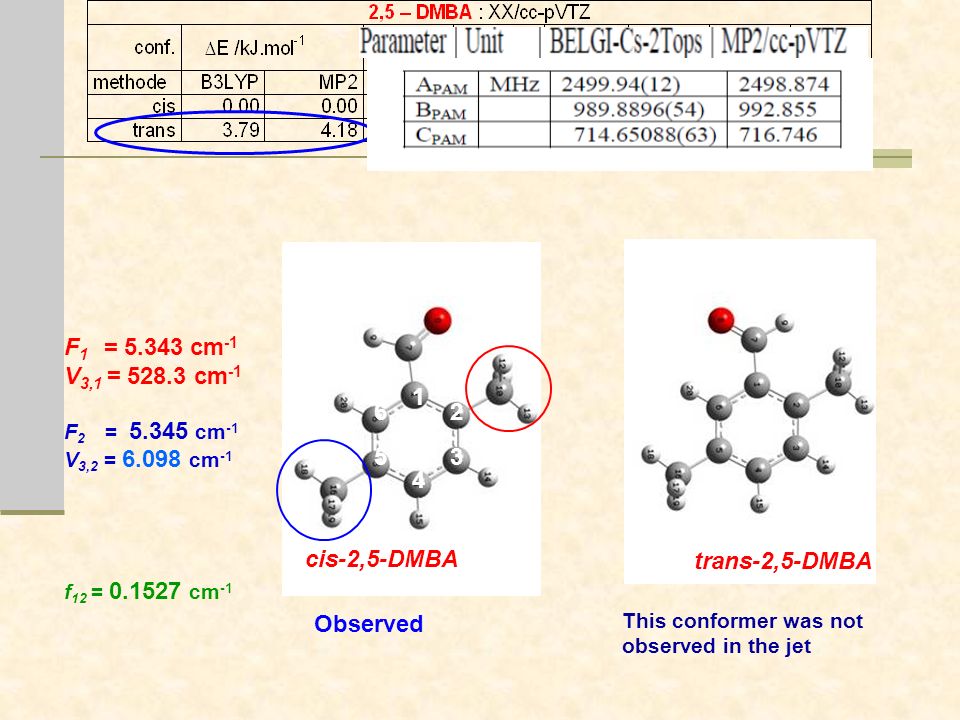Click the value 989.8896(54)
Screen dimensions: 960x720
(639, 110)
